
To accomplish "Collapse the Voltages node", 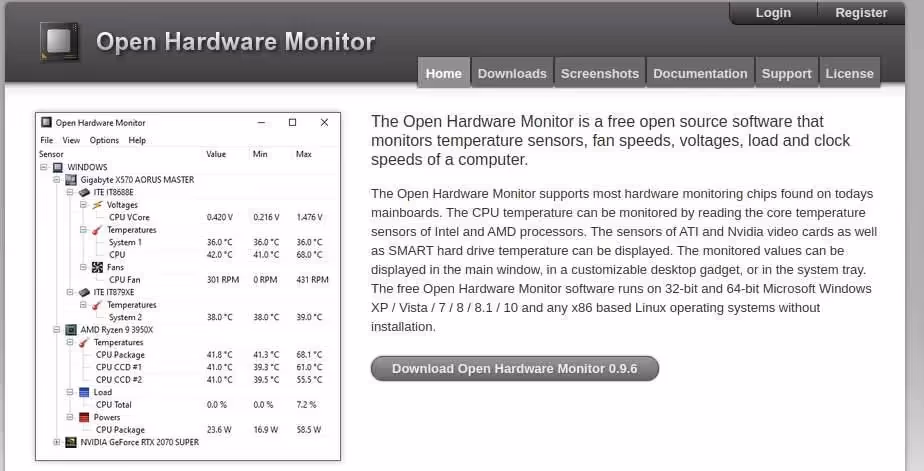I will pos(83,205).
